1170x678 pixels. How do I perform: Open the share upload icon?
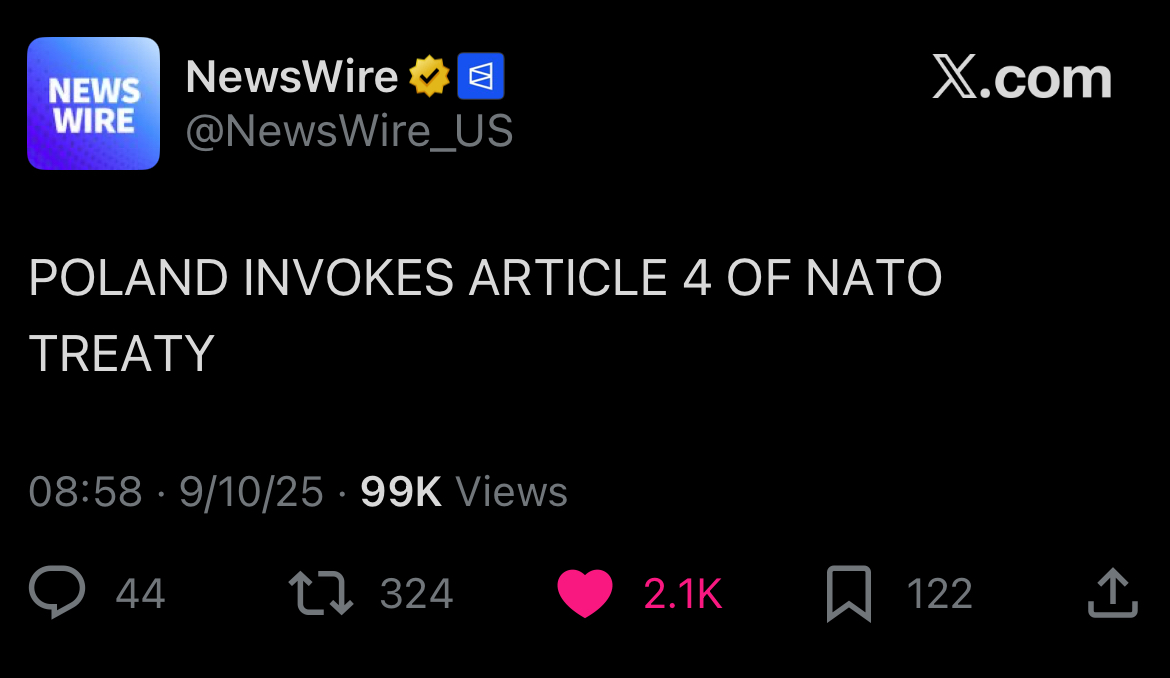tap(1113, 593)
